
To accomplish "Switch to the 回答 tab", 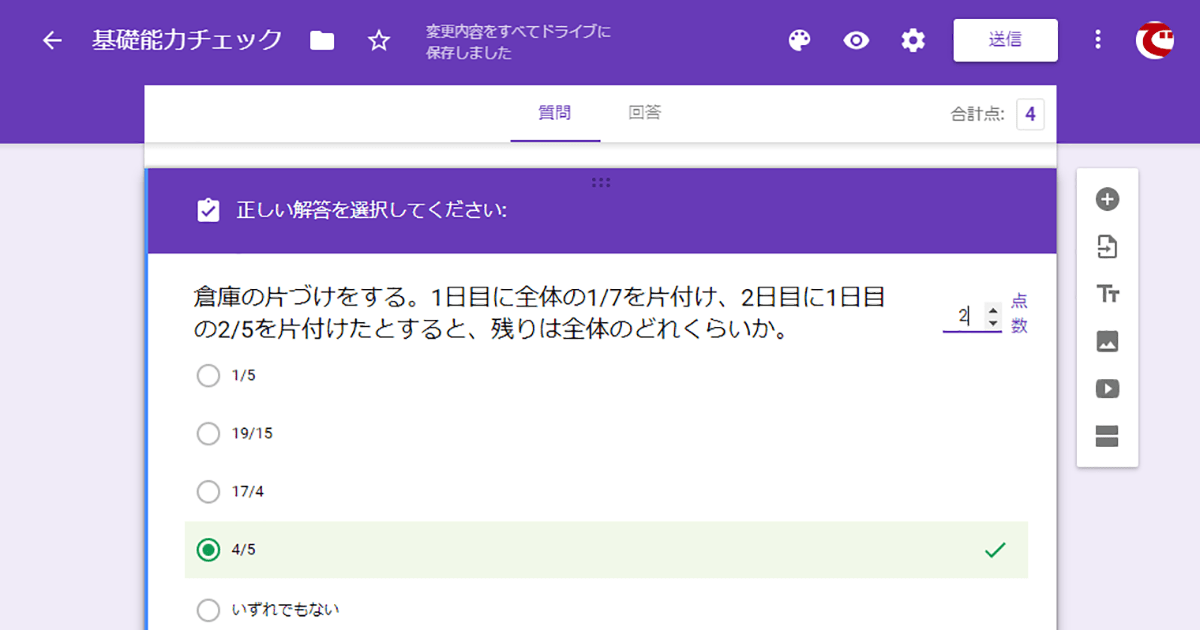I will click(645, 113).
